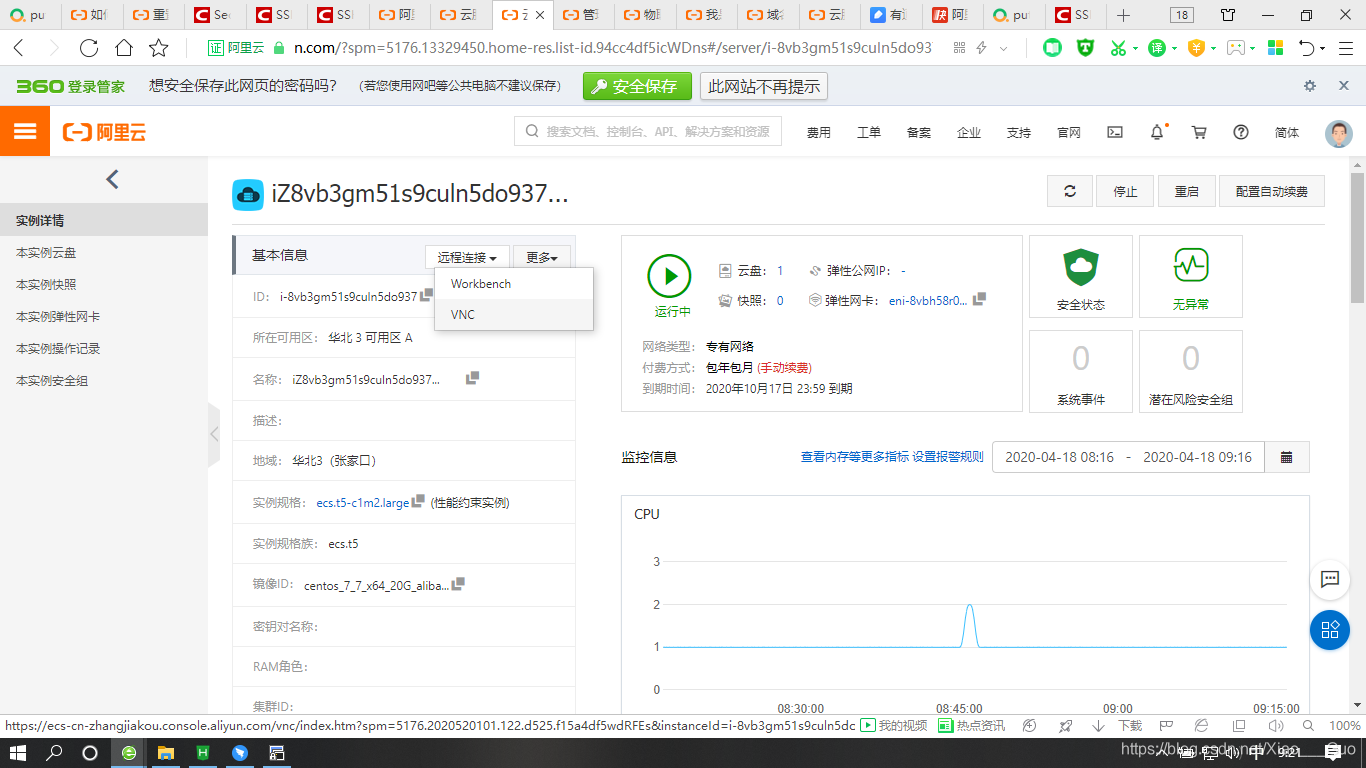Click the page vertical scrollbar
Image resolution: width=1366 pixels, height=768 pixels.
click(x=1358, y=238)
